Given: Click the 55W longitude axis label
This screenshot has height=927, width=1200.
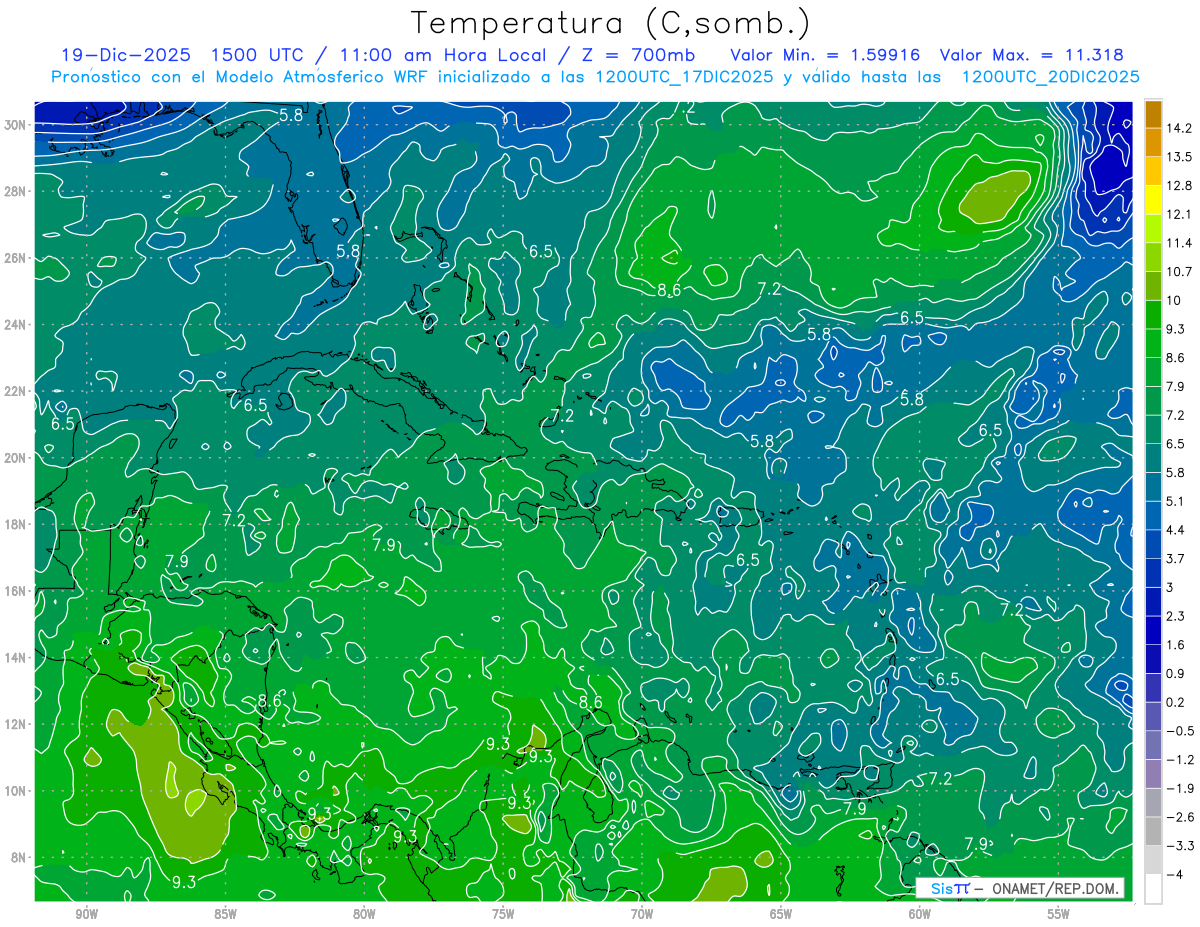Looking at the screenshot, I should point(1059,914).
